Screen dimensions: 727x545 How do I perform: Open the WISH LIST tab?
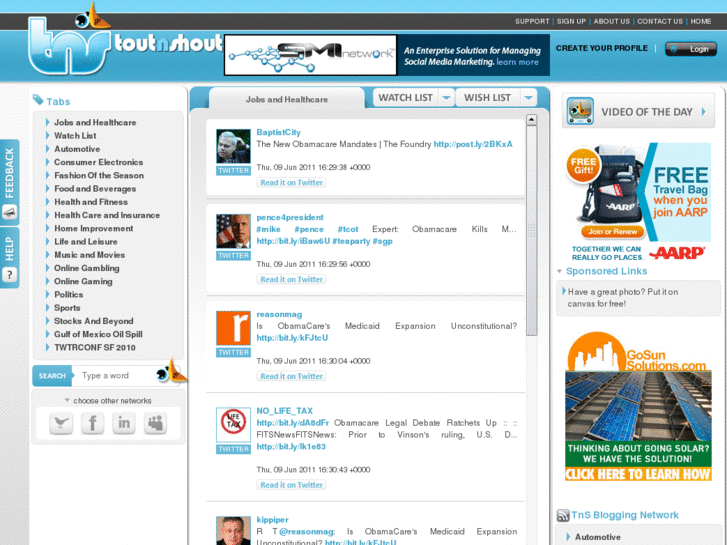tap(487, 98)
